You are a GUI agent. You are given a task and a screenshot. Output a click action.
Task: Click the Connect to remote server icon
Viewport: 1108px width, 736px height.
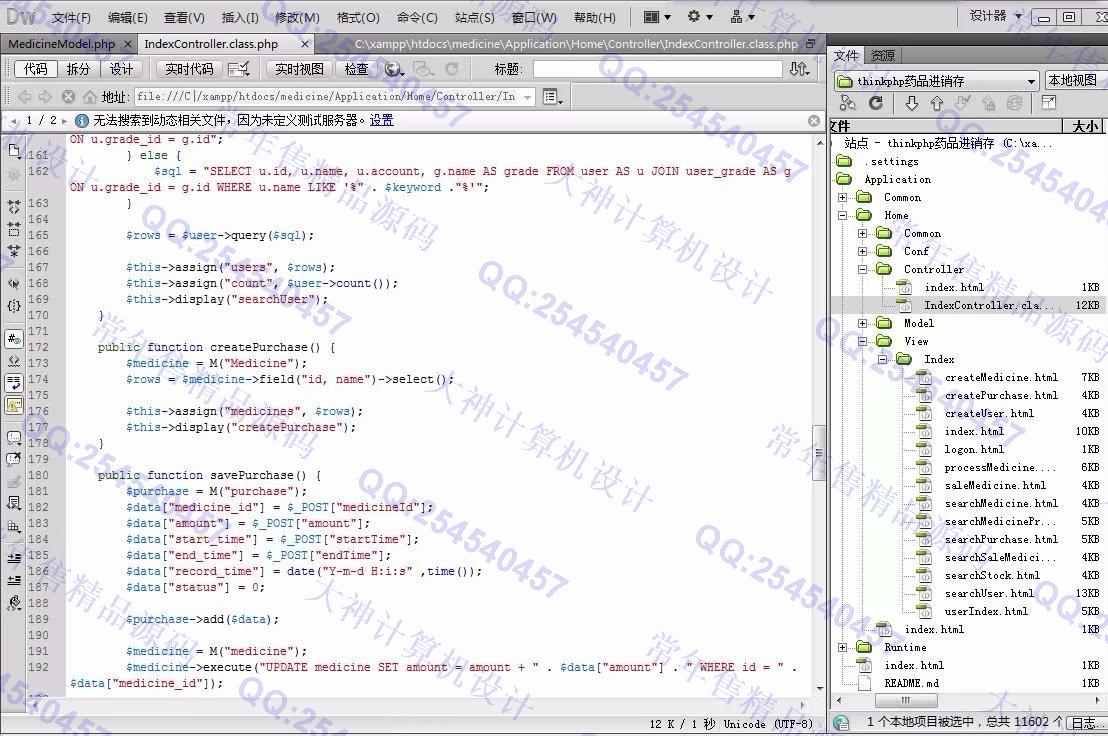point(847,103)
